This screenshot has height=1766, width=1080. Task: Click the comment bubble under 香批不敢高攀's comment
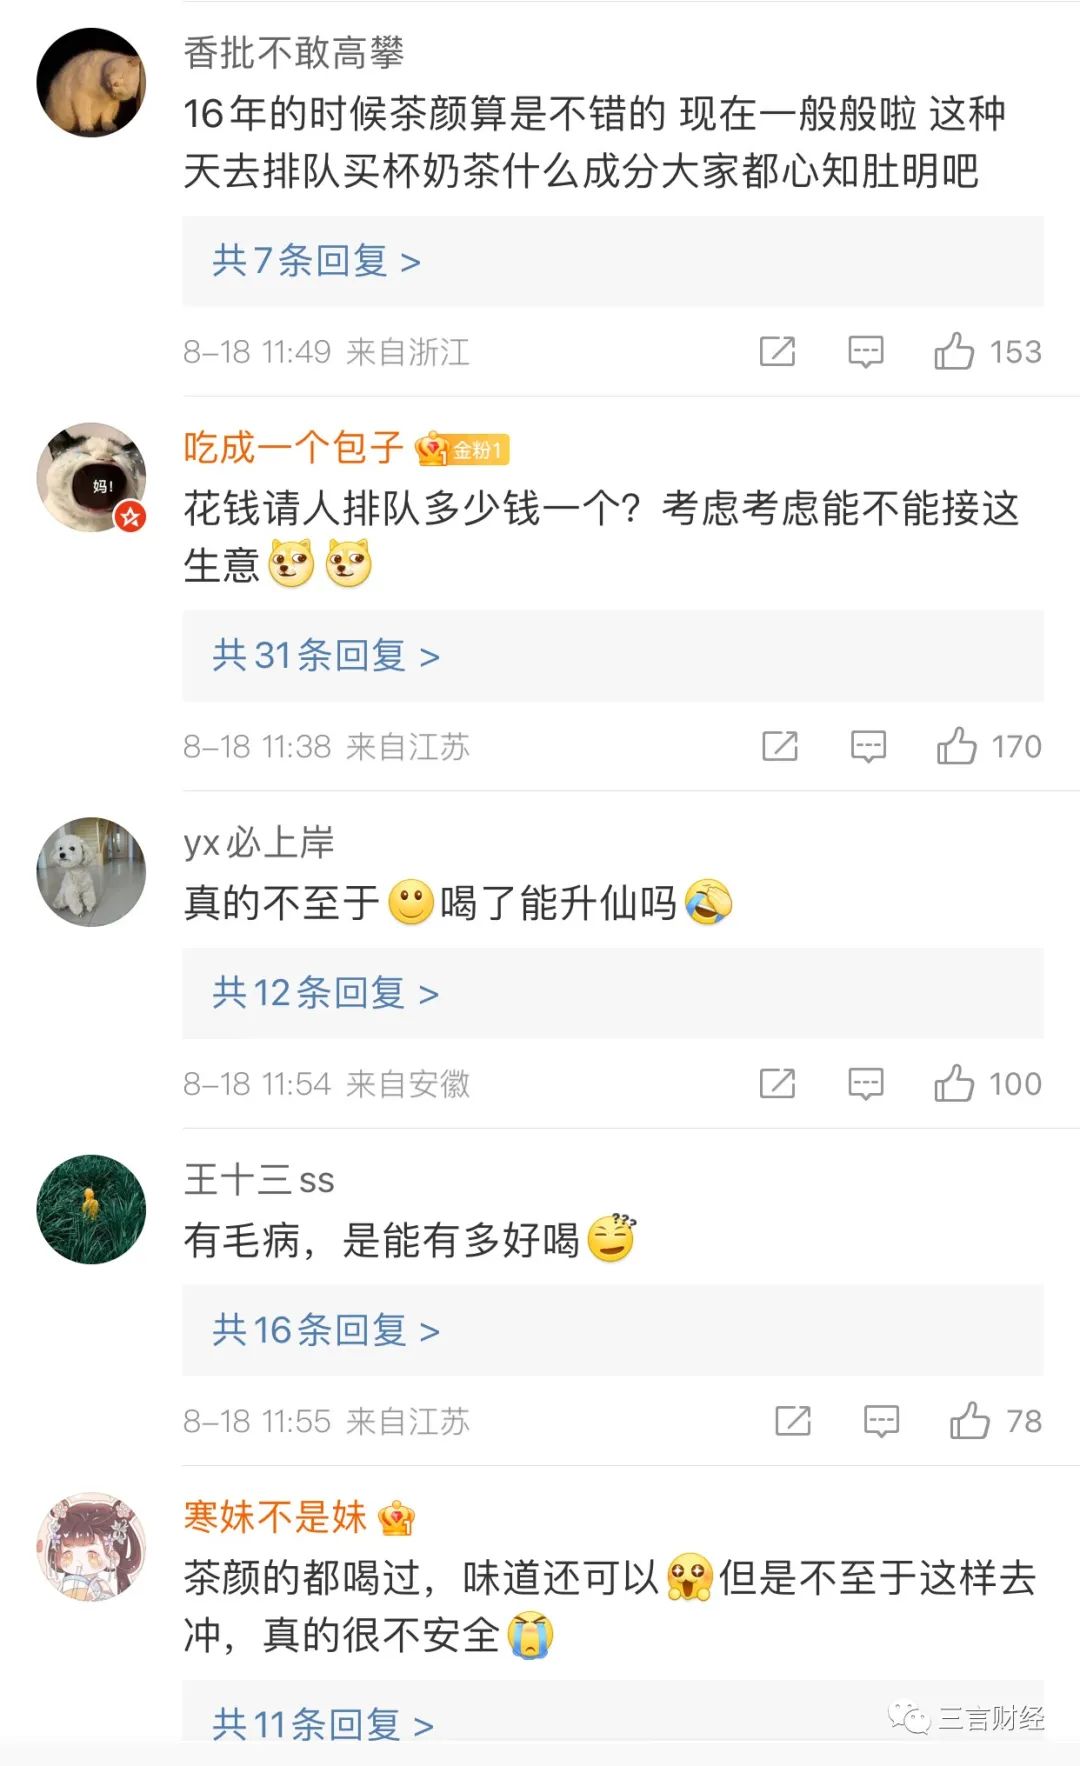point(867,351)
